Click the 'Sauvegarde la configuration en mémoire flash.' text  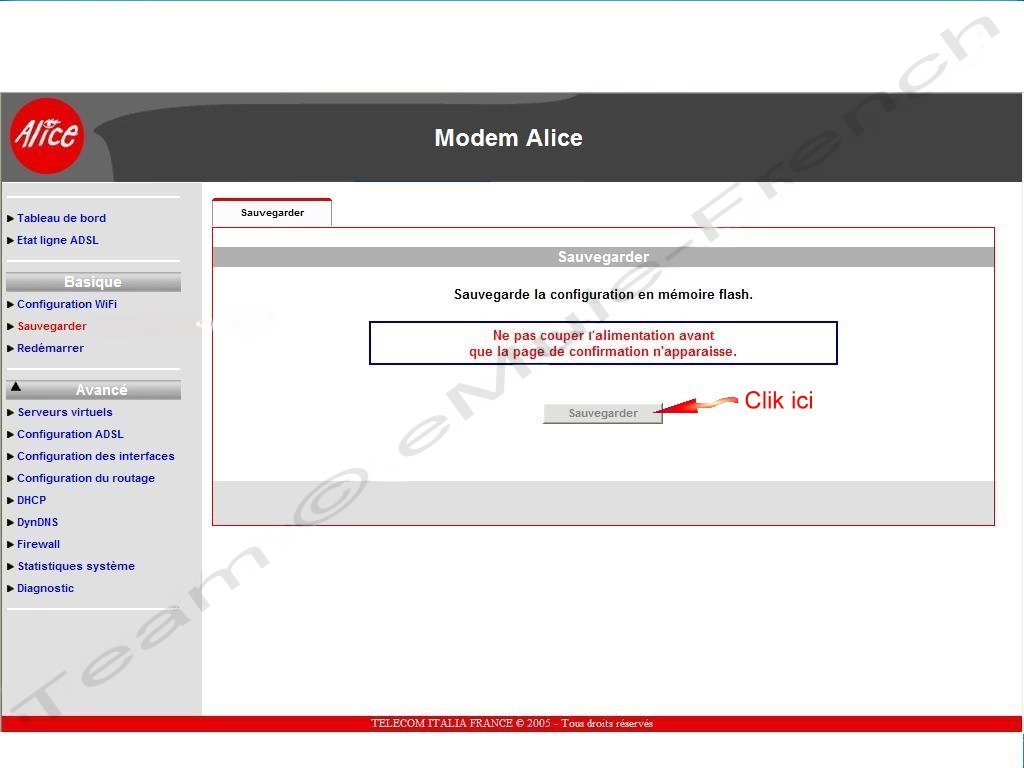point(603,295)
